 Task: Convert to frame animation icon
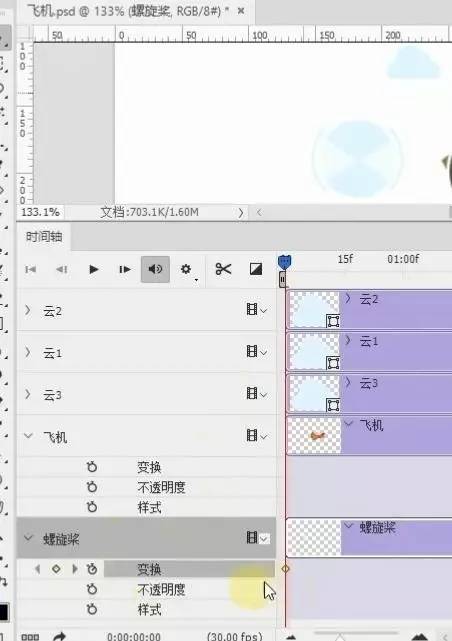pyautogui.click(x=30, y=637)
